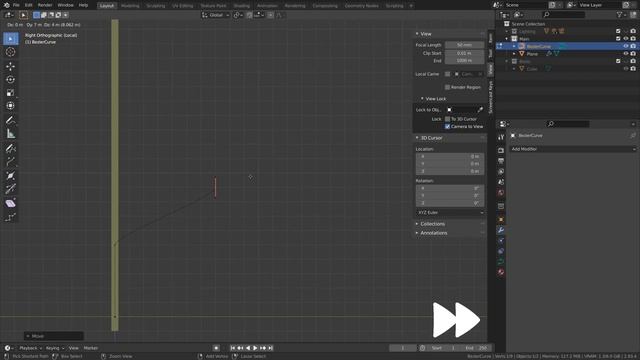Open the Object properties tab

501,220
